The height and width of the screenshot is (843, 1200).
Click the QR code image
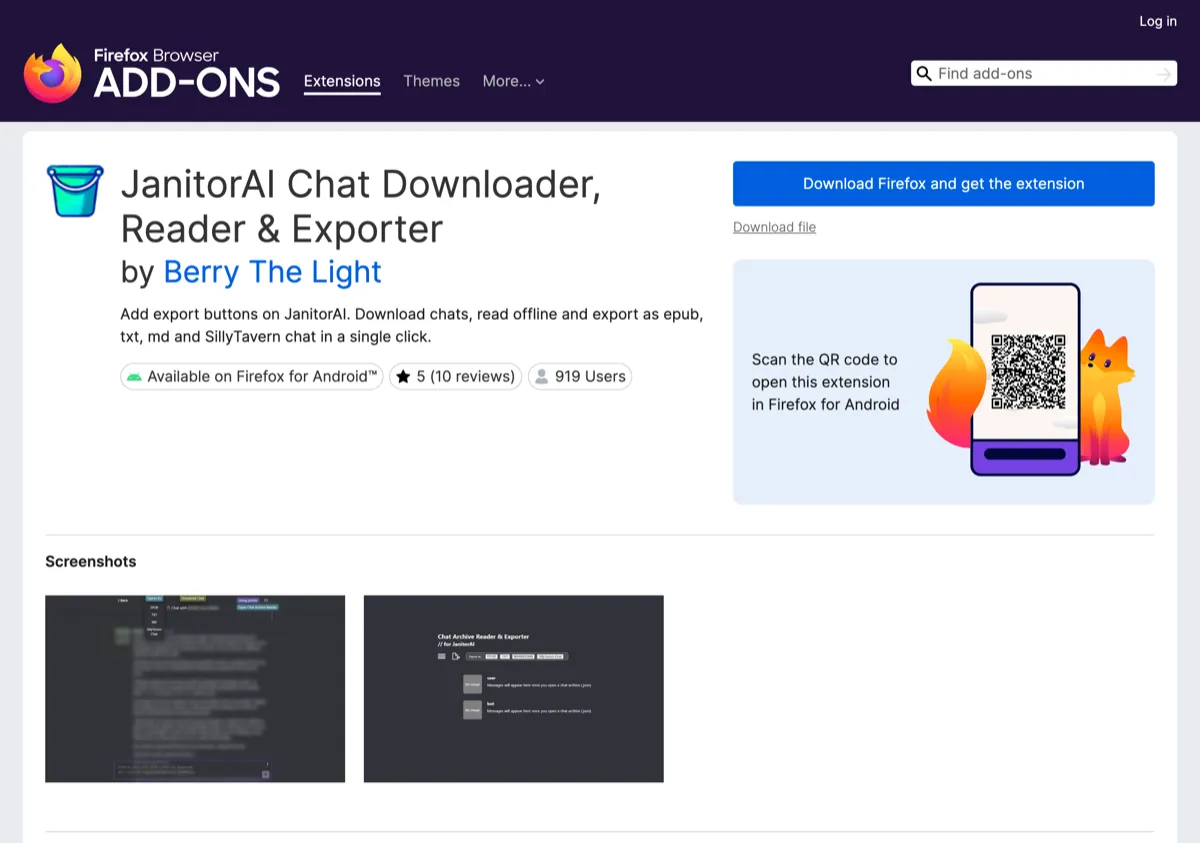point(1028,372)
